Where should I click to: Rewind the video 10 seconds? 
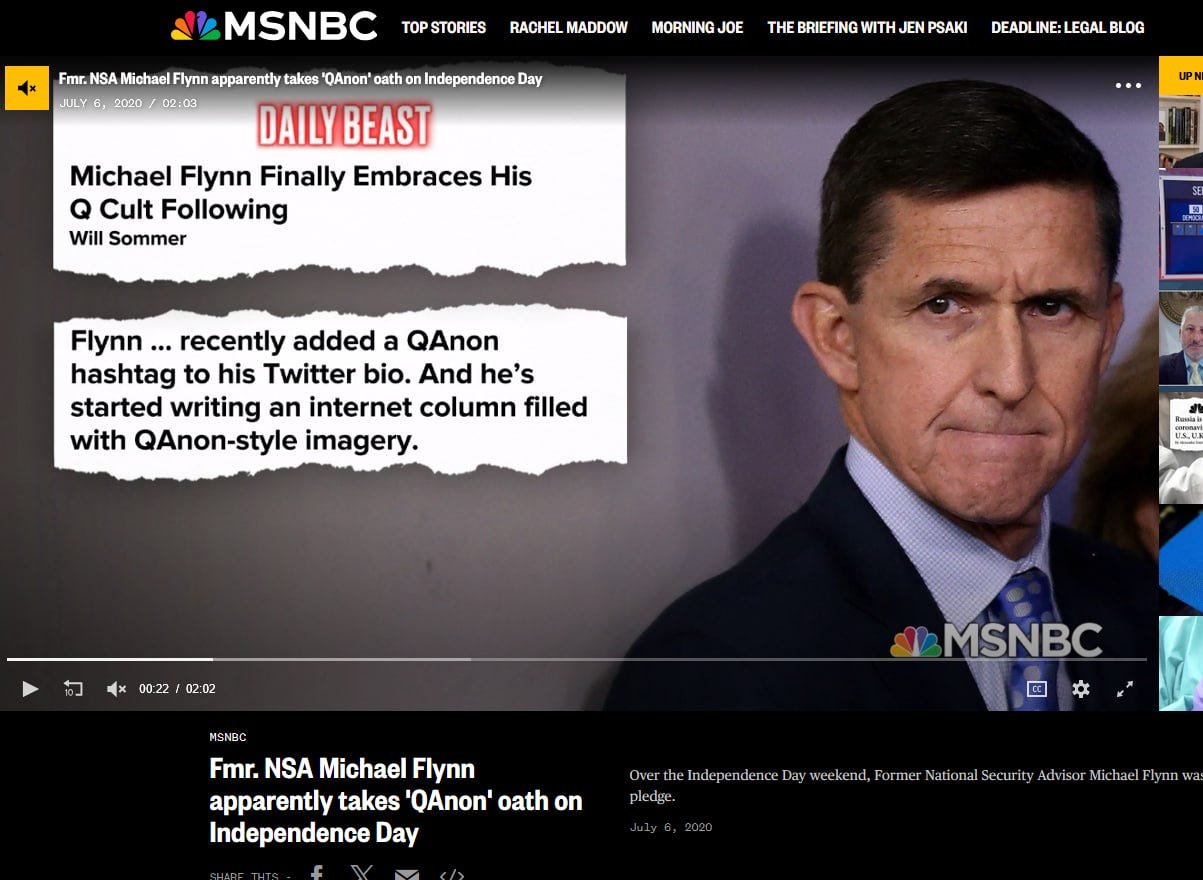(x=73, y=689)
